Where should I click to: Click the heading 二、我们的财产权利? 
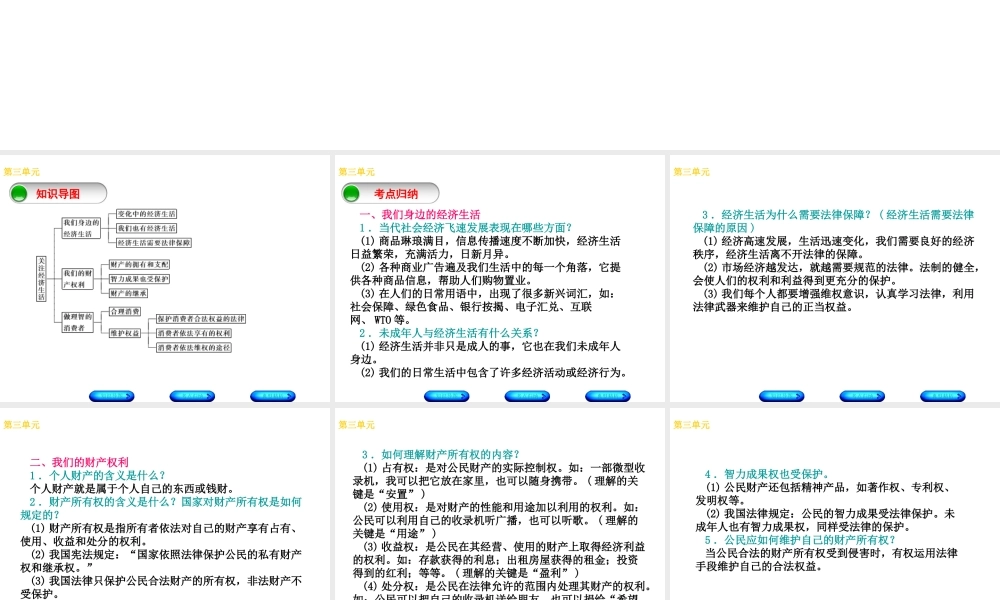click(79, 462)
